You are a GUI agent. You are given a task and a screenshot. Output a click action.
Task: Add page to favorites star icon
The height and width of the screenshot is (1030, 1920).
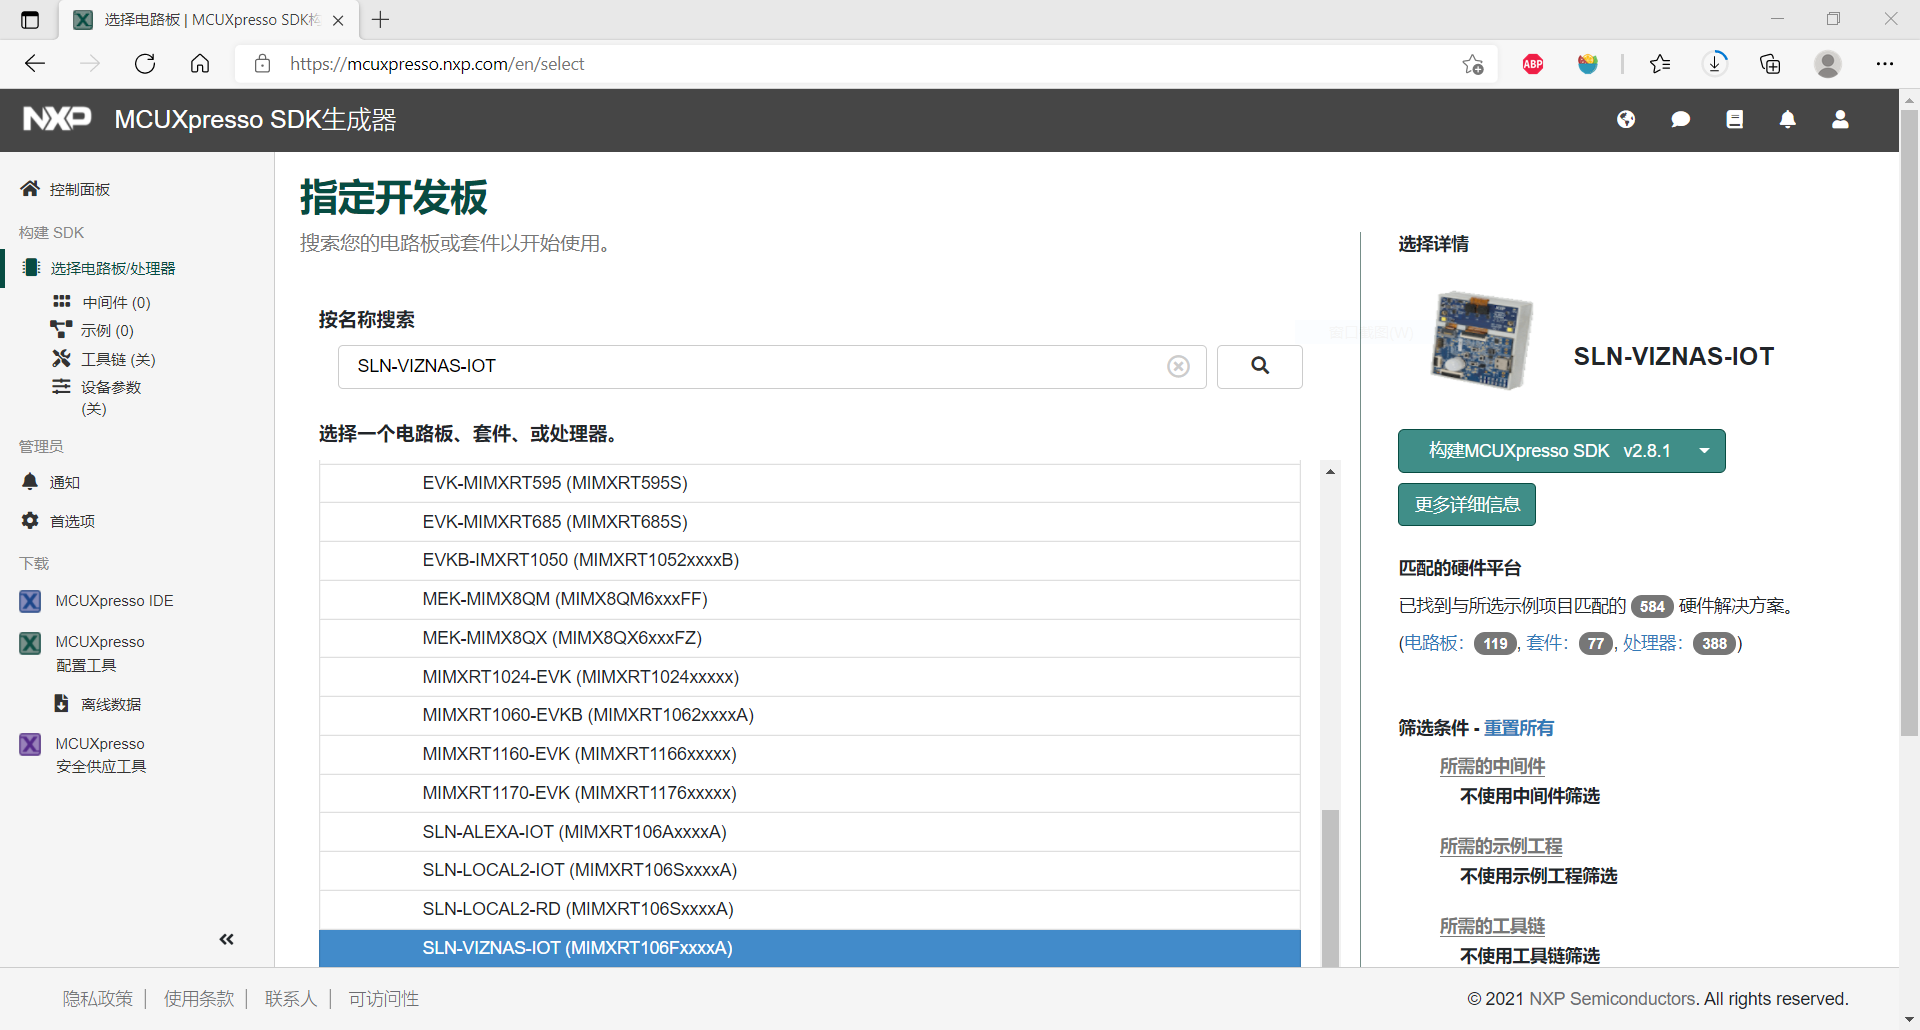[x=1473, y=64]
